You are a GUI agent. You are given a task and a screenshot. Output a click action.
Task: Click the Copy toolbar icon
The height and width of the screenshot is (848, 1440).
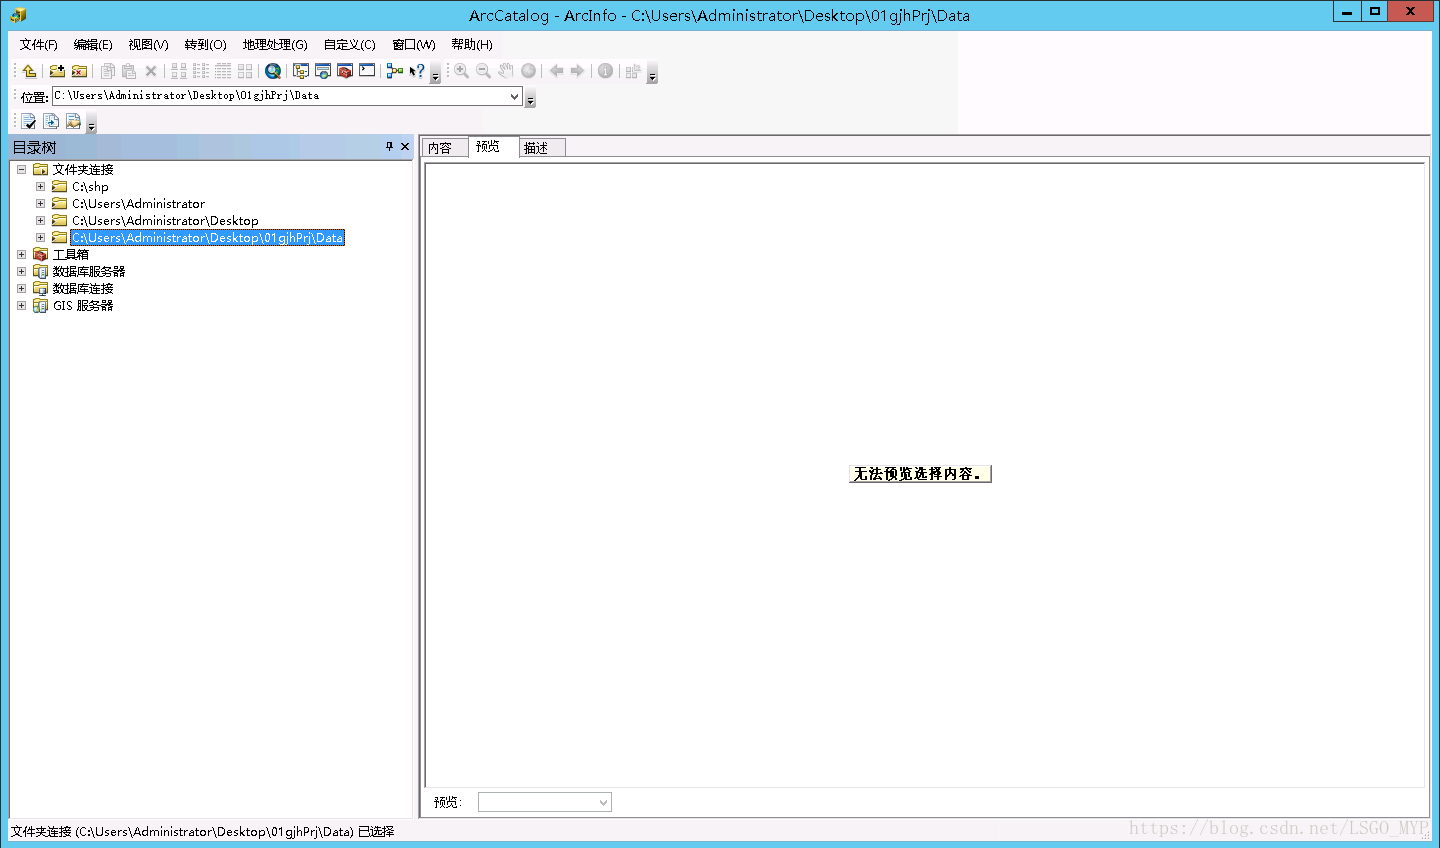[107, 71]
